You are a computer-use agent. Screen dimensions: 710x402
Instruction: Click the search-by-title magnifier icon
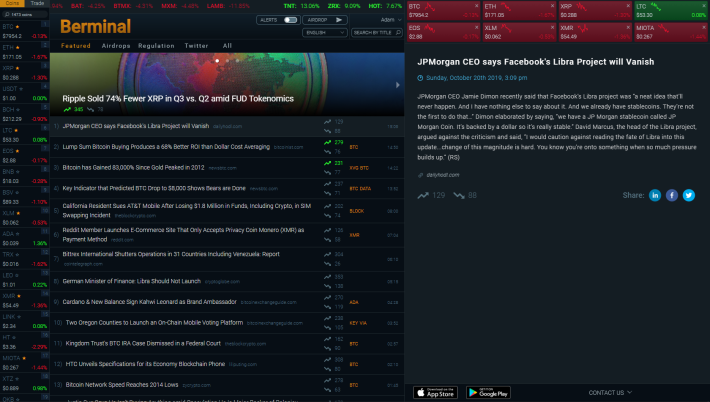398,33
